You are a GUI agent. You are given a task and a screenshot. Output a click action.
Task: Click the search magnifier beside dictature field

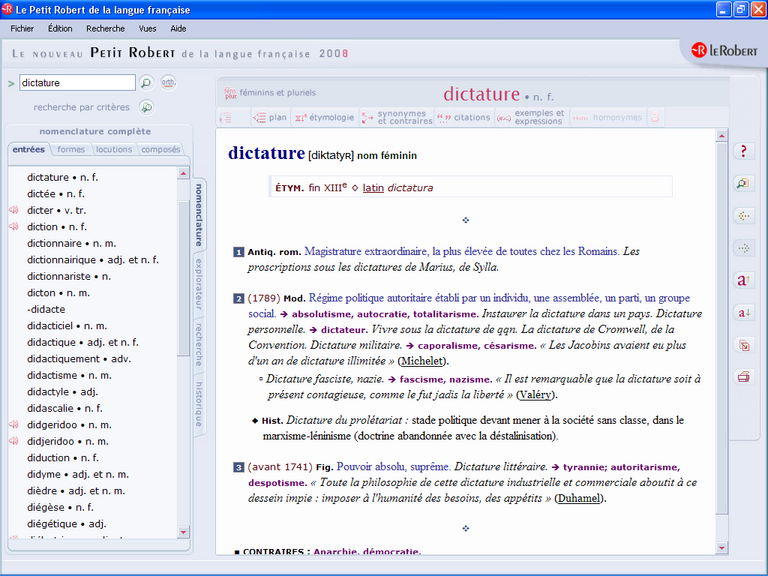click(x=146, y=83)
